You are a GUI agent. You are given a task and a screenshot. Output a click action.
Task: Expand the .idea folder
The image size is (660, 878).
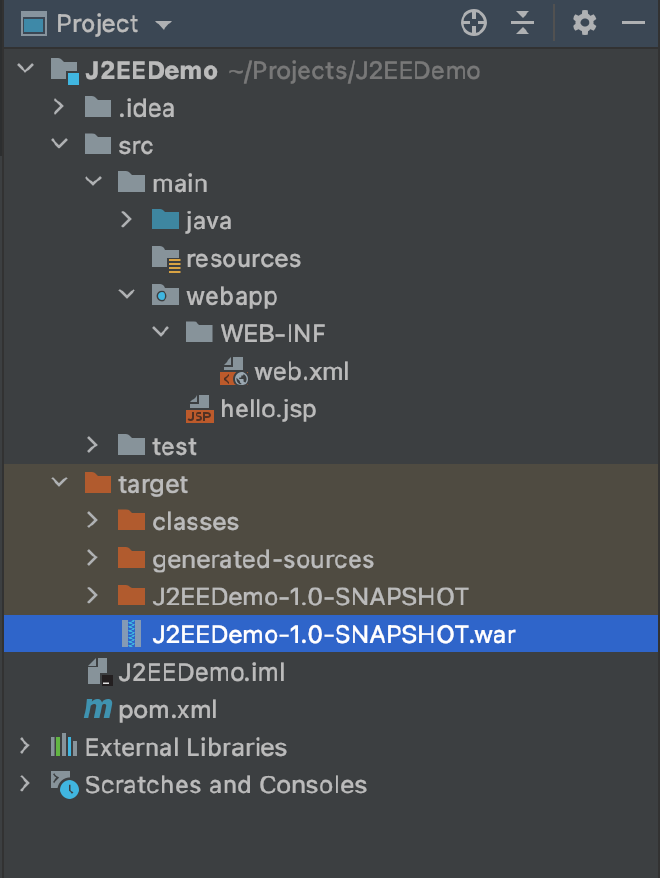59,108
